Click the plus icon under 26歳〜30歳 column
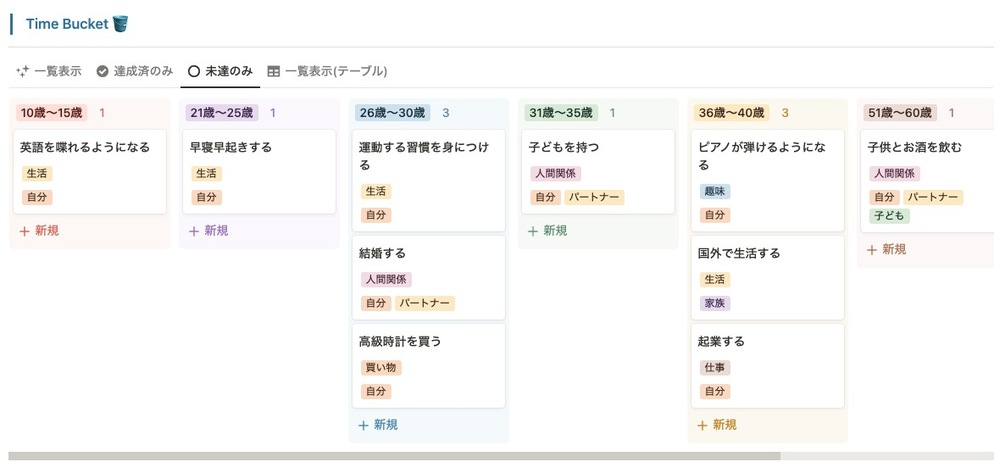Viewport: 1005px width, 473px height. pyautogui.click(x=364, y=425)
